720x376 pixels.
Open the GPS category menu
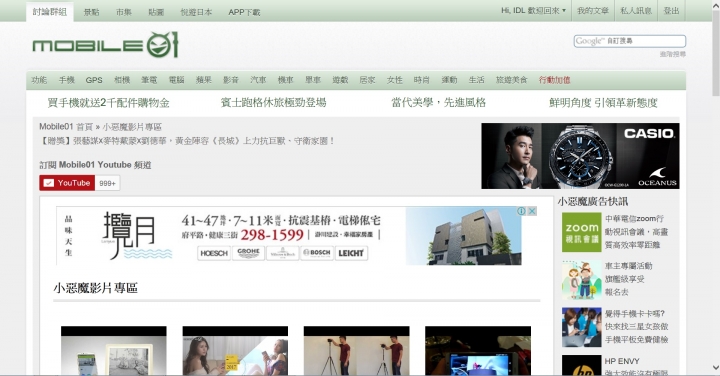(x=94, y=80)
